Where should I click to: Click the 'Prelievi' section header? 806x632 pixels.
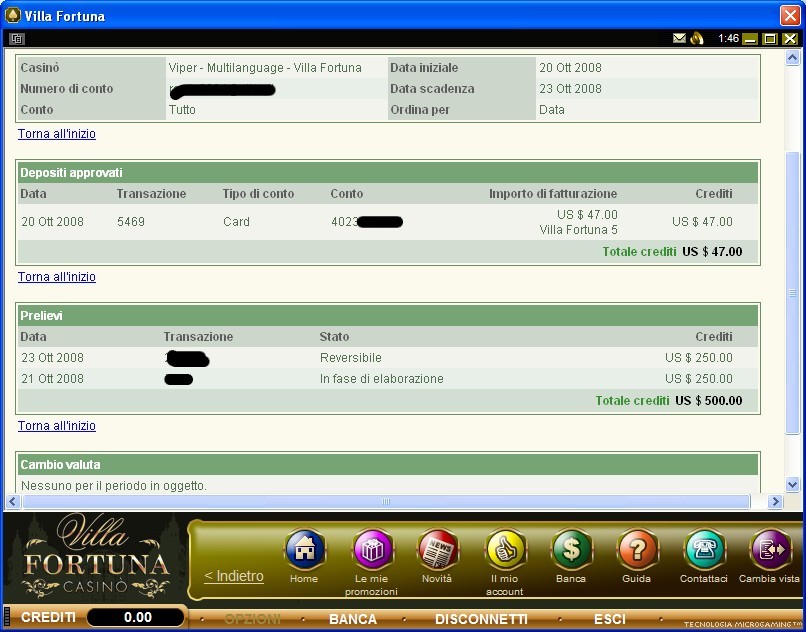click(x=388, y=316)
